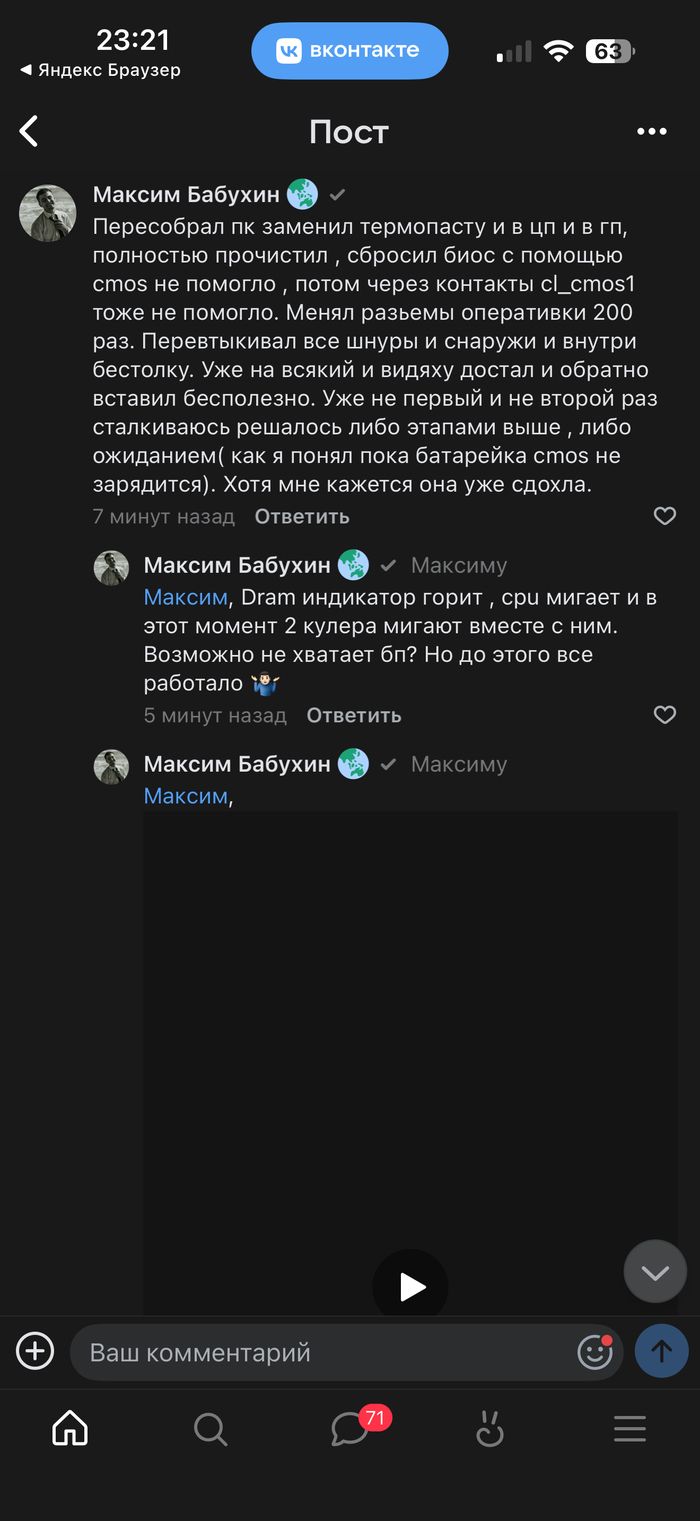Like the first comment with heart icon

coord(664,515)
